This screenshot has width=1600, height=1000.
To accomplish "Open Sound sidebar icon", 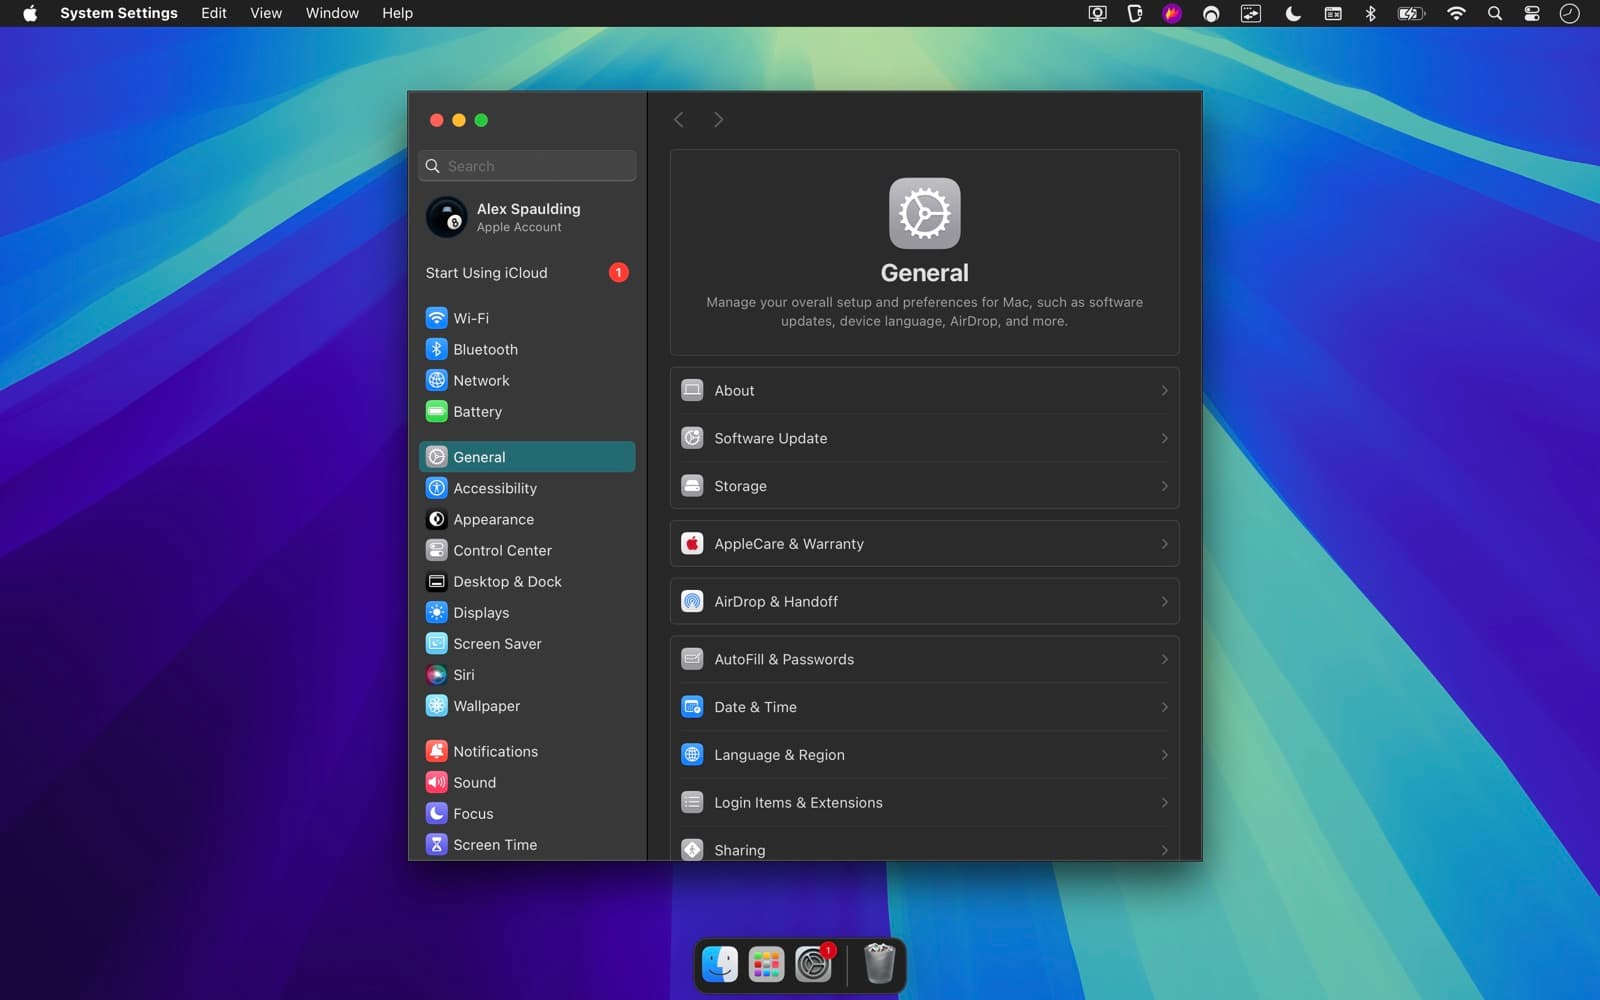I will click(436, 782).
